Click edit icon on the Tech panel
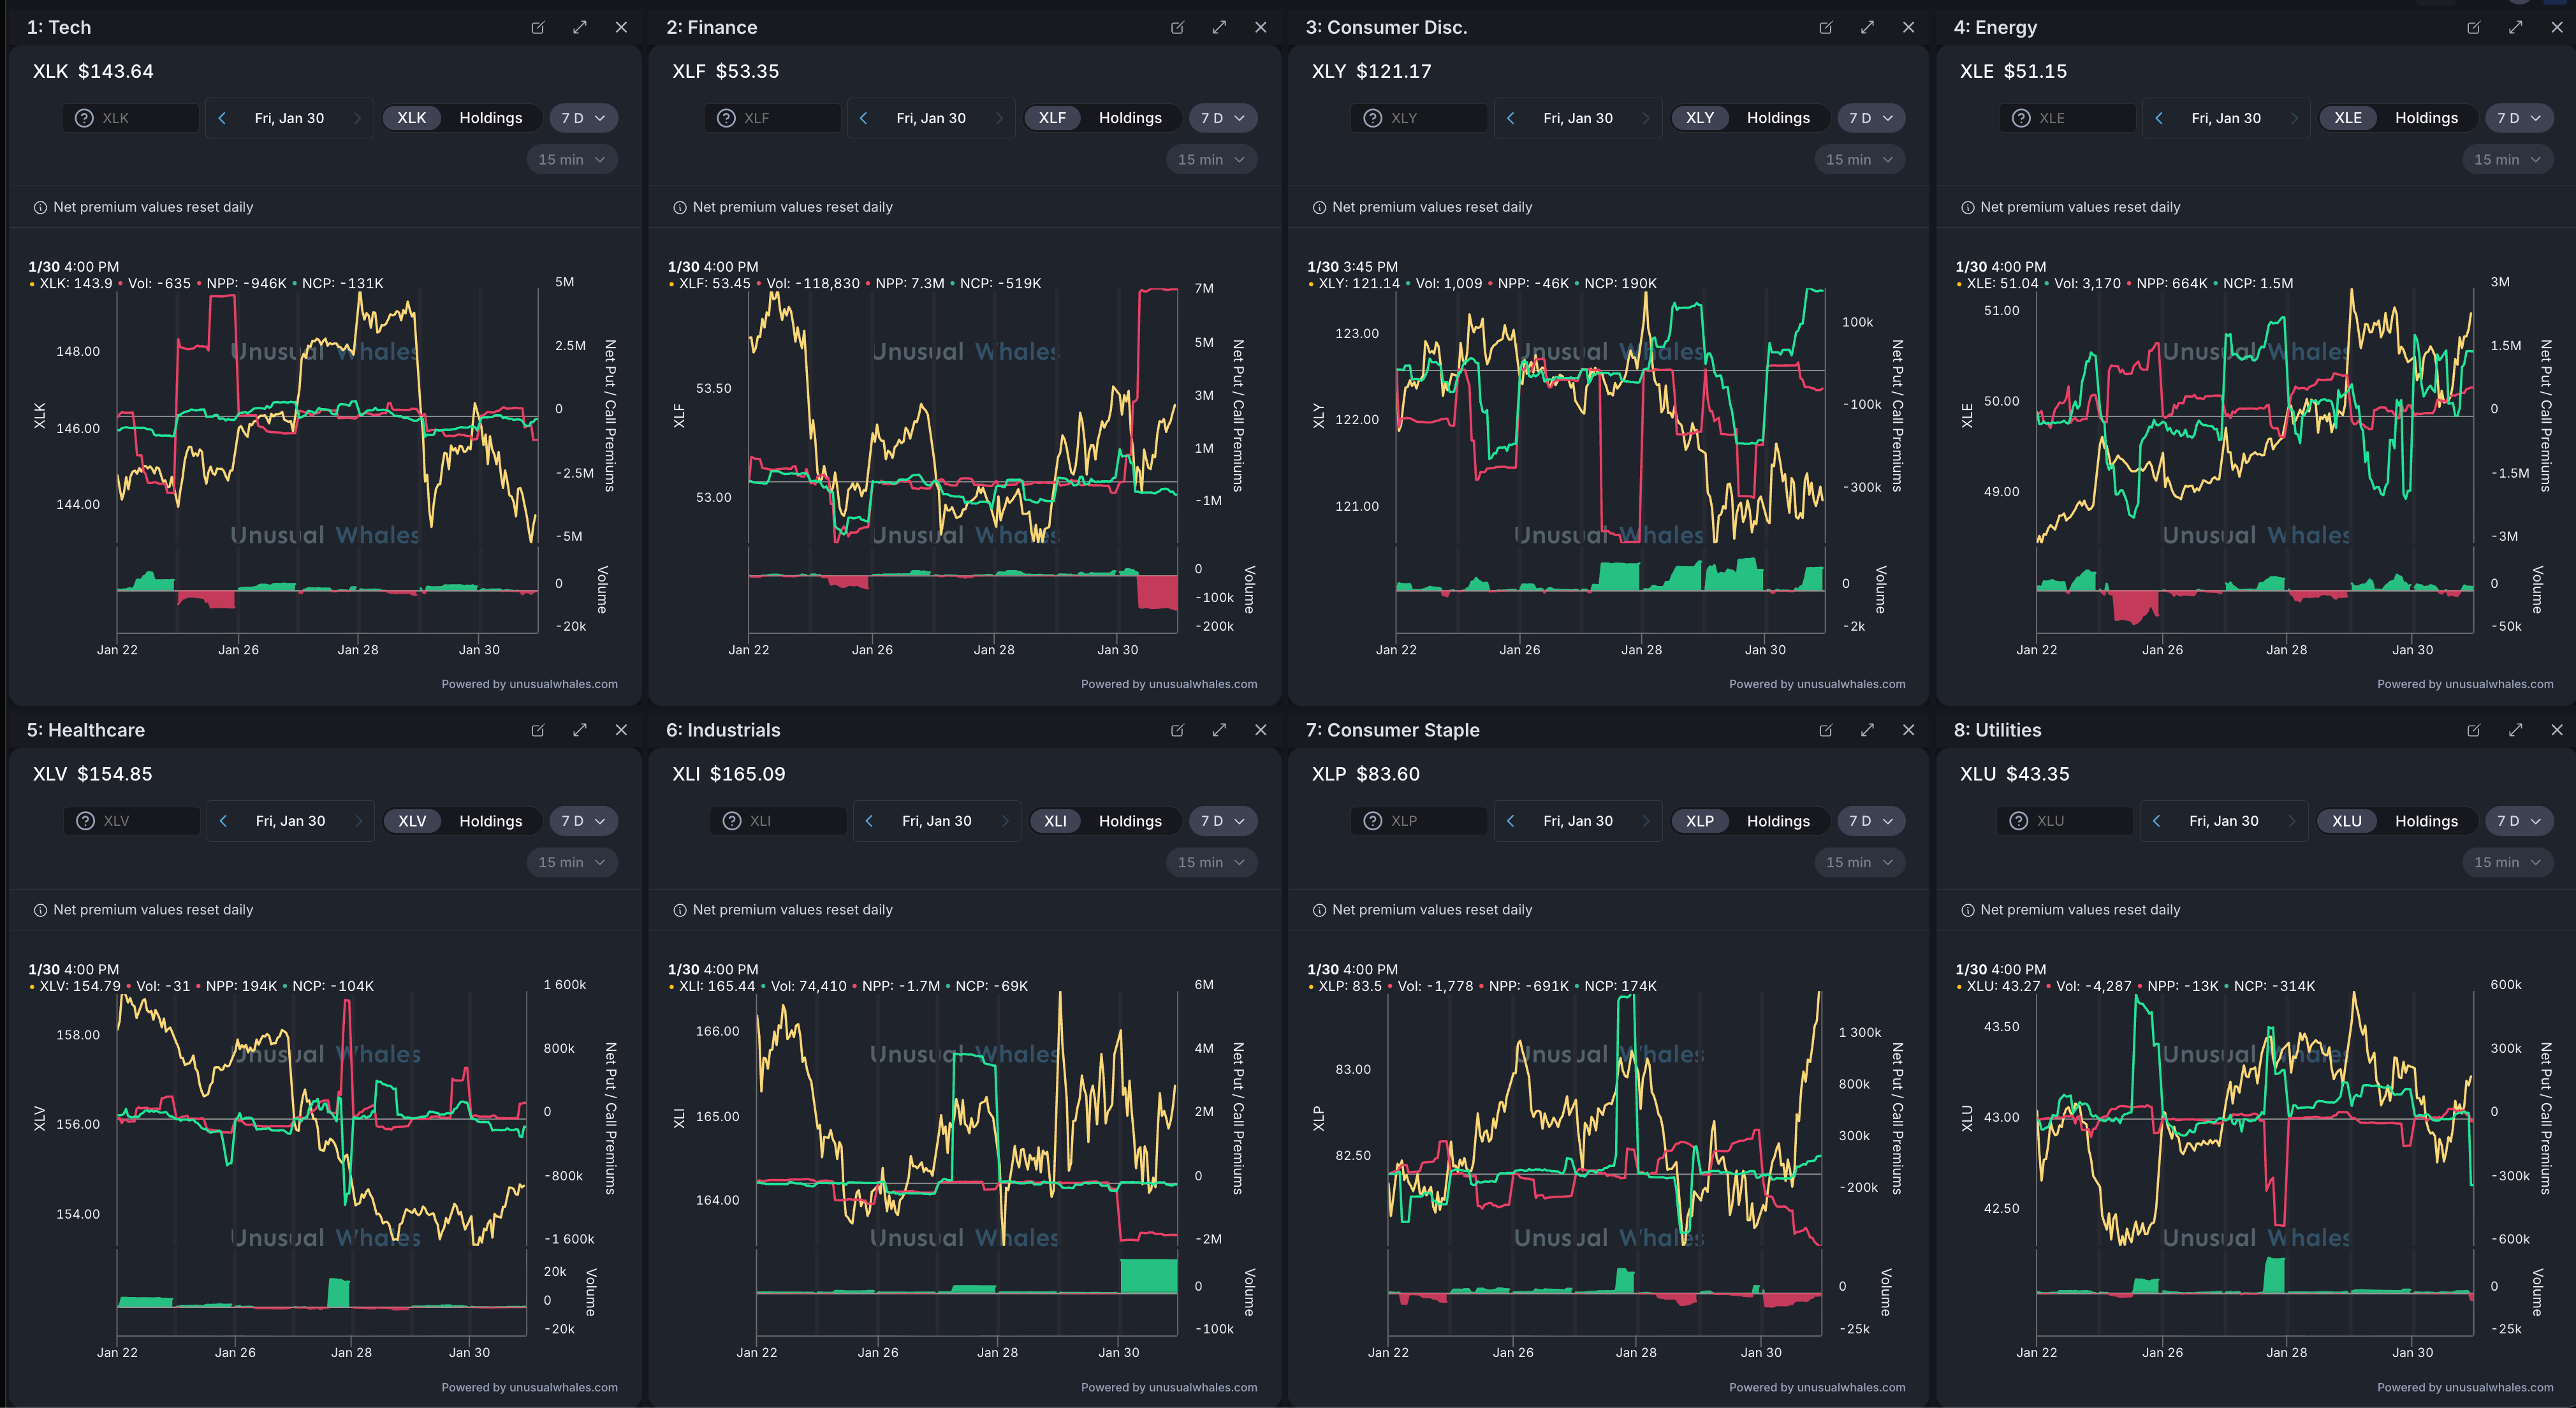The width and height of the screenshot is (2576, 1408). pyautogui.click(x=538, y=28)
